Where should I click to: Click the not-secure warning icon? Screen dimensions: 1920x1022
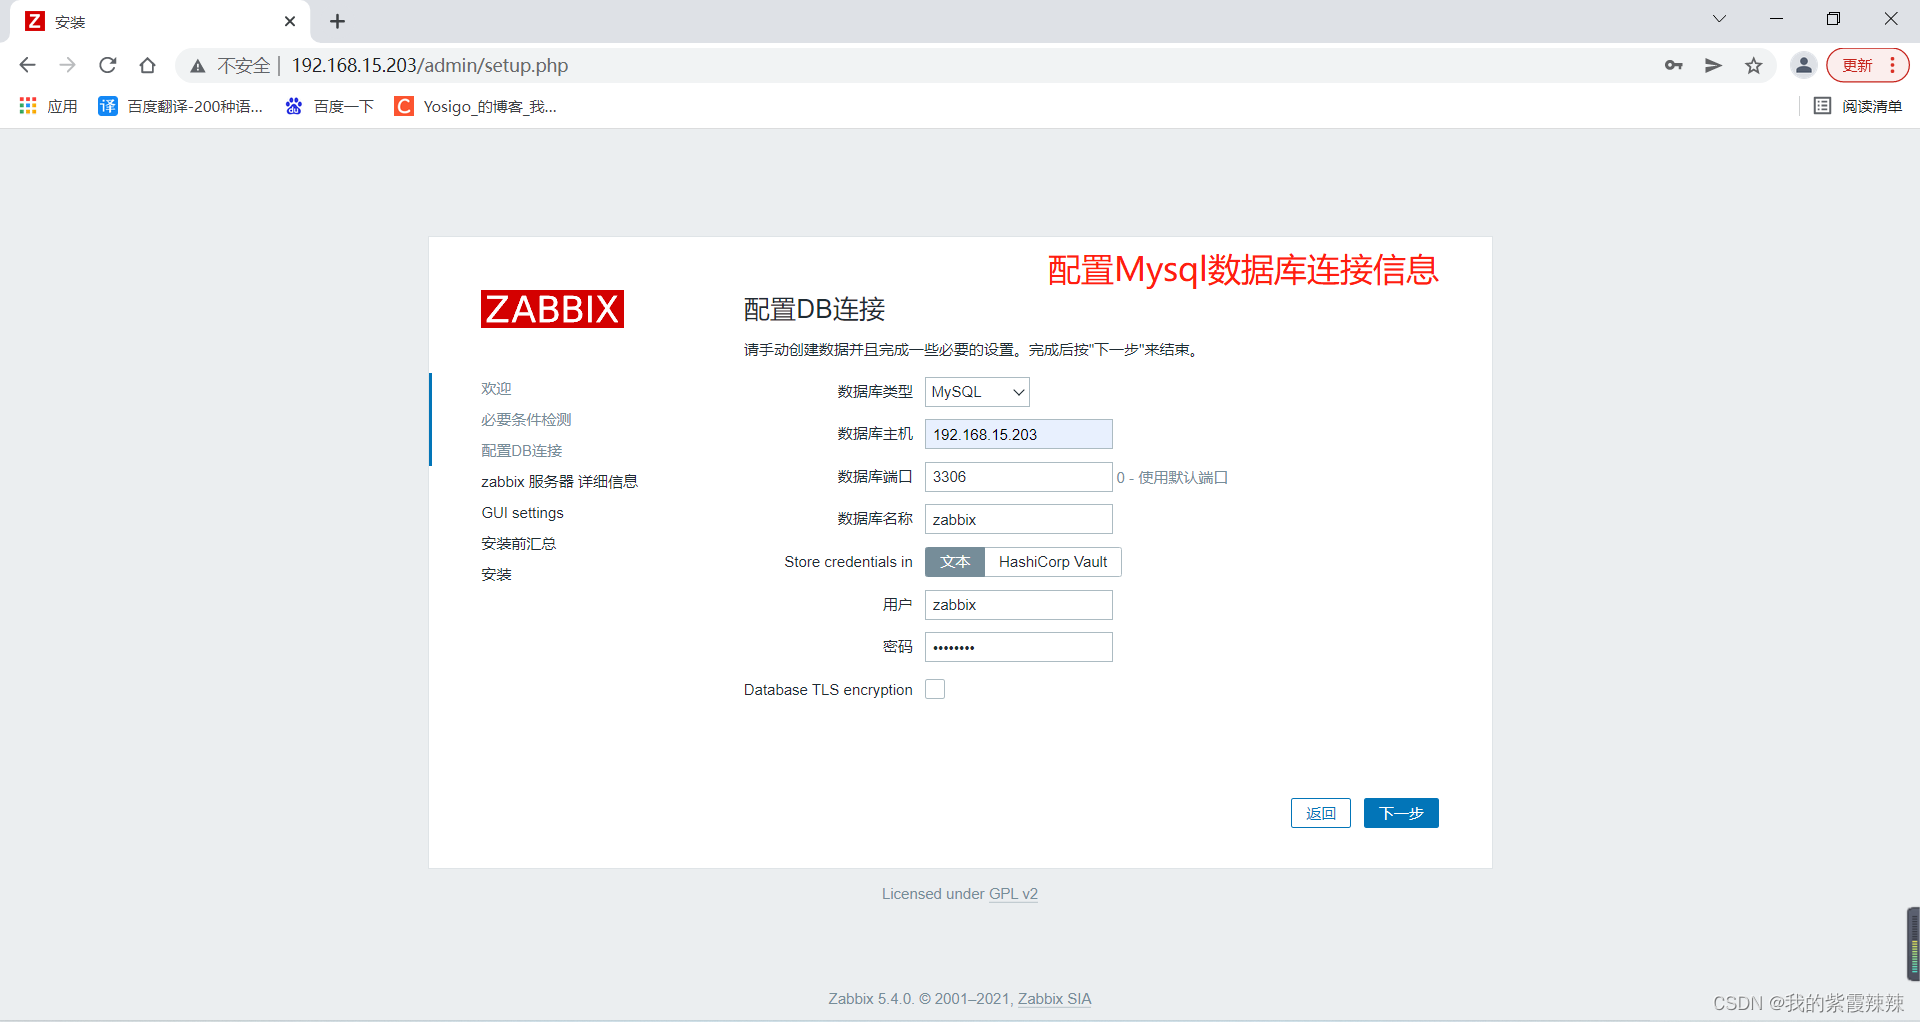(x=198, y=66)
